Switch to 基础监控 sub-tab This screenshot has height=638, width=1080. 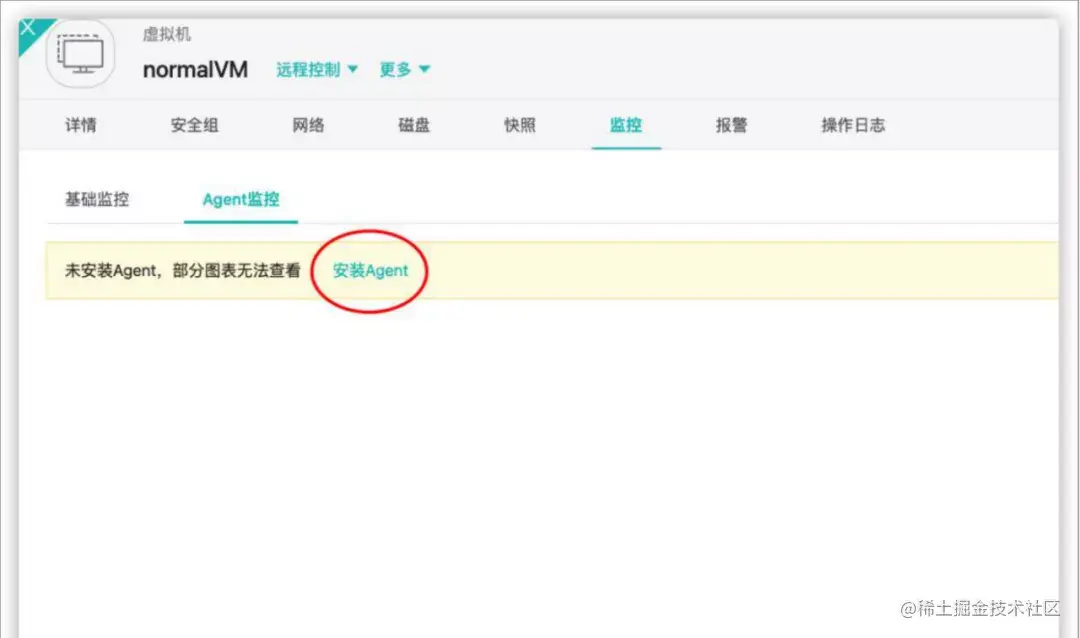pyautogui.click(x=97, y=199)
